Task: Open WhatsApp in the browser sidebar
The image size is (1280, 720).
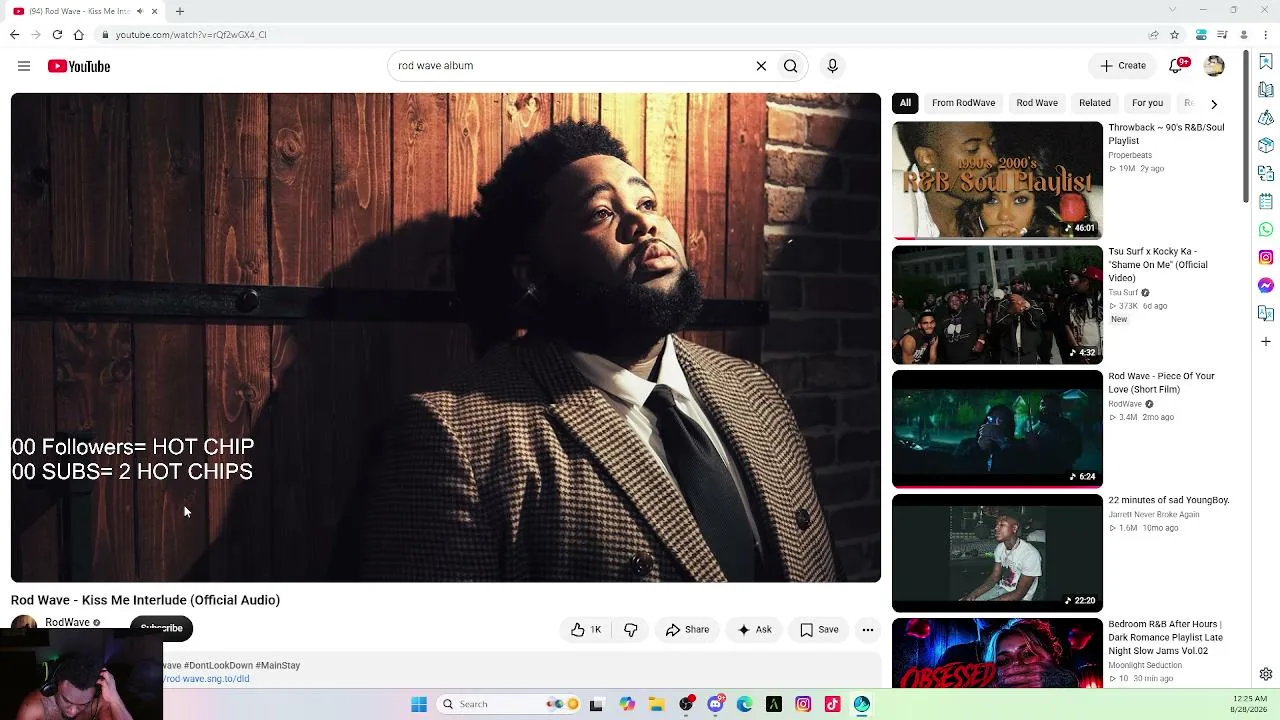Action: [x=1266, y=230]
